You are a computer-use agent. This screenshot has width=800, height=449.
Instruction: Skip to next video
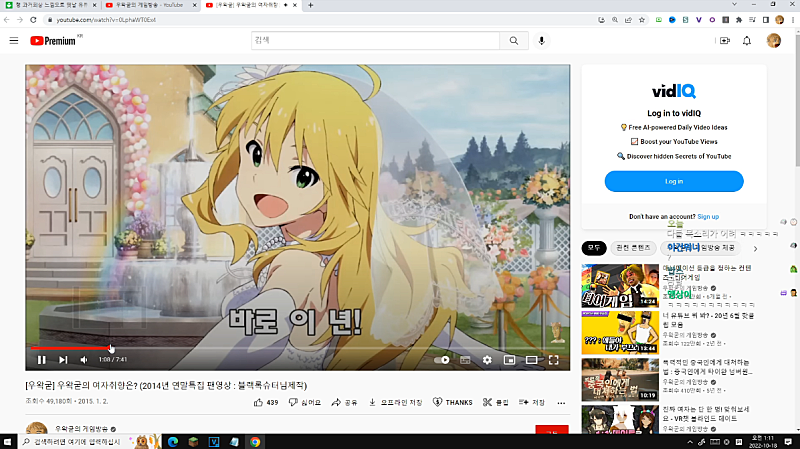[63, 360]
